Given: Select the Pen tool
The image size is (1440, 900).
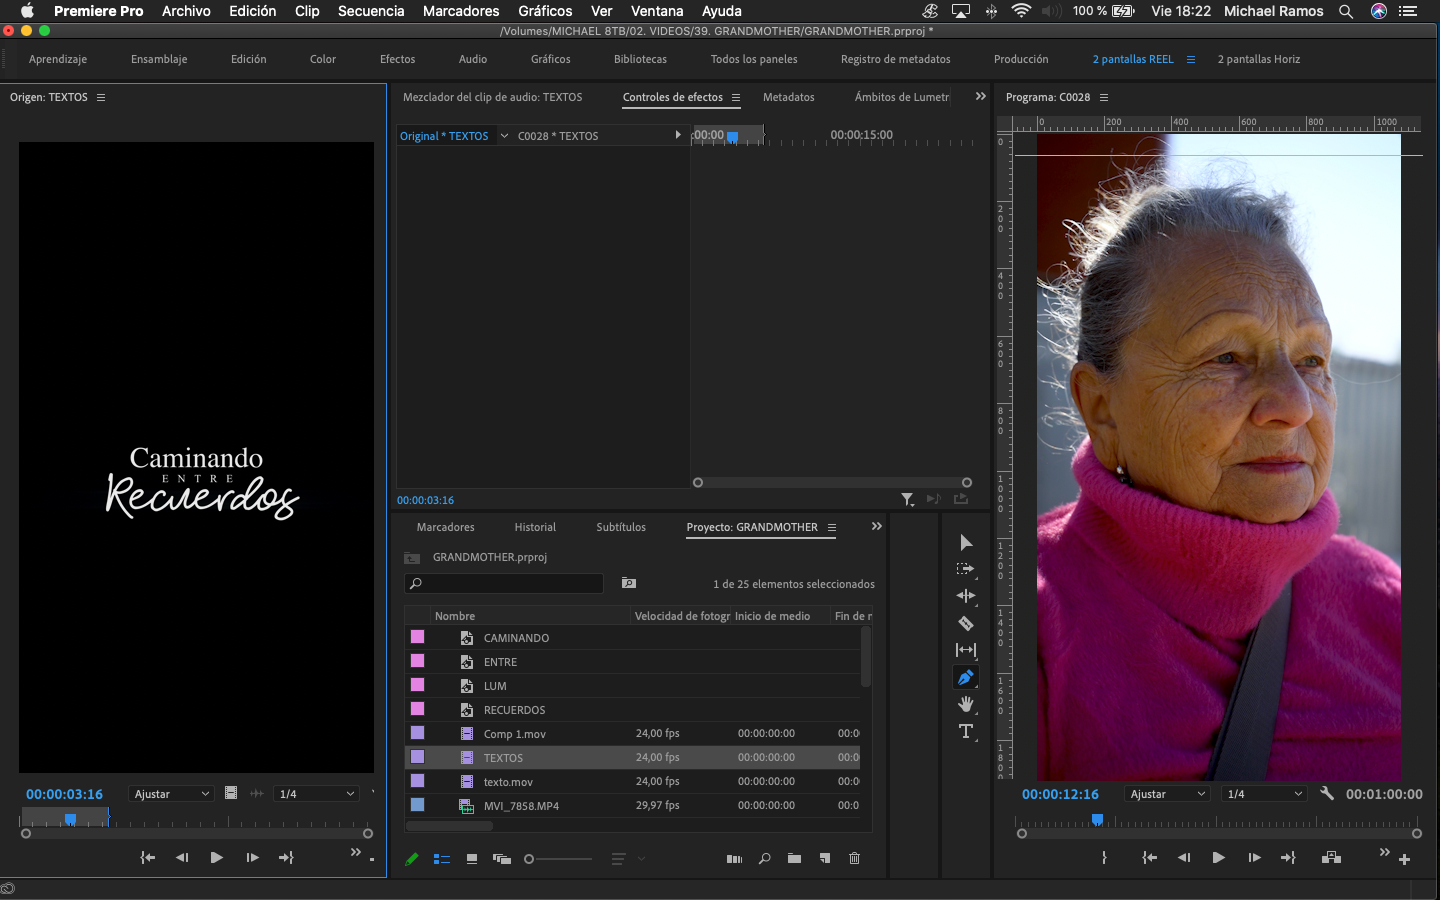Looking at the screenshot, I should pyautogui.click(x=965, y=677).
